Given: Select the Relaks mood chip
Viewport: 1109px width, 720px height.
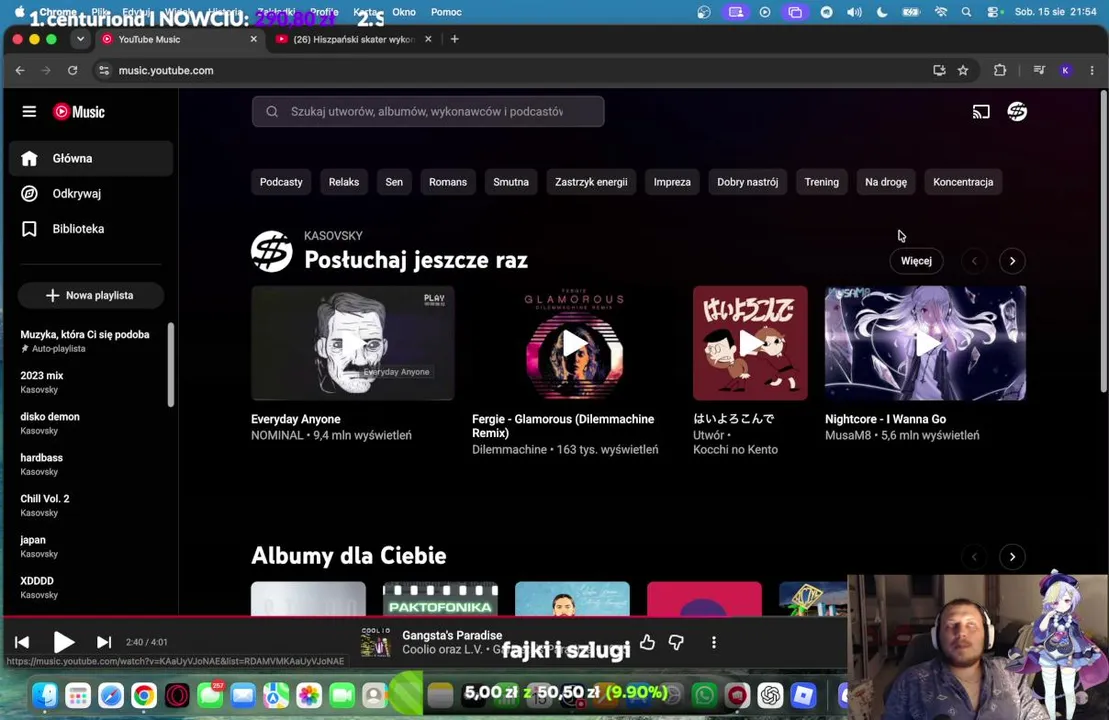Looking at the screenshot, I should (344, 182).
